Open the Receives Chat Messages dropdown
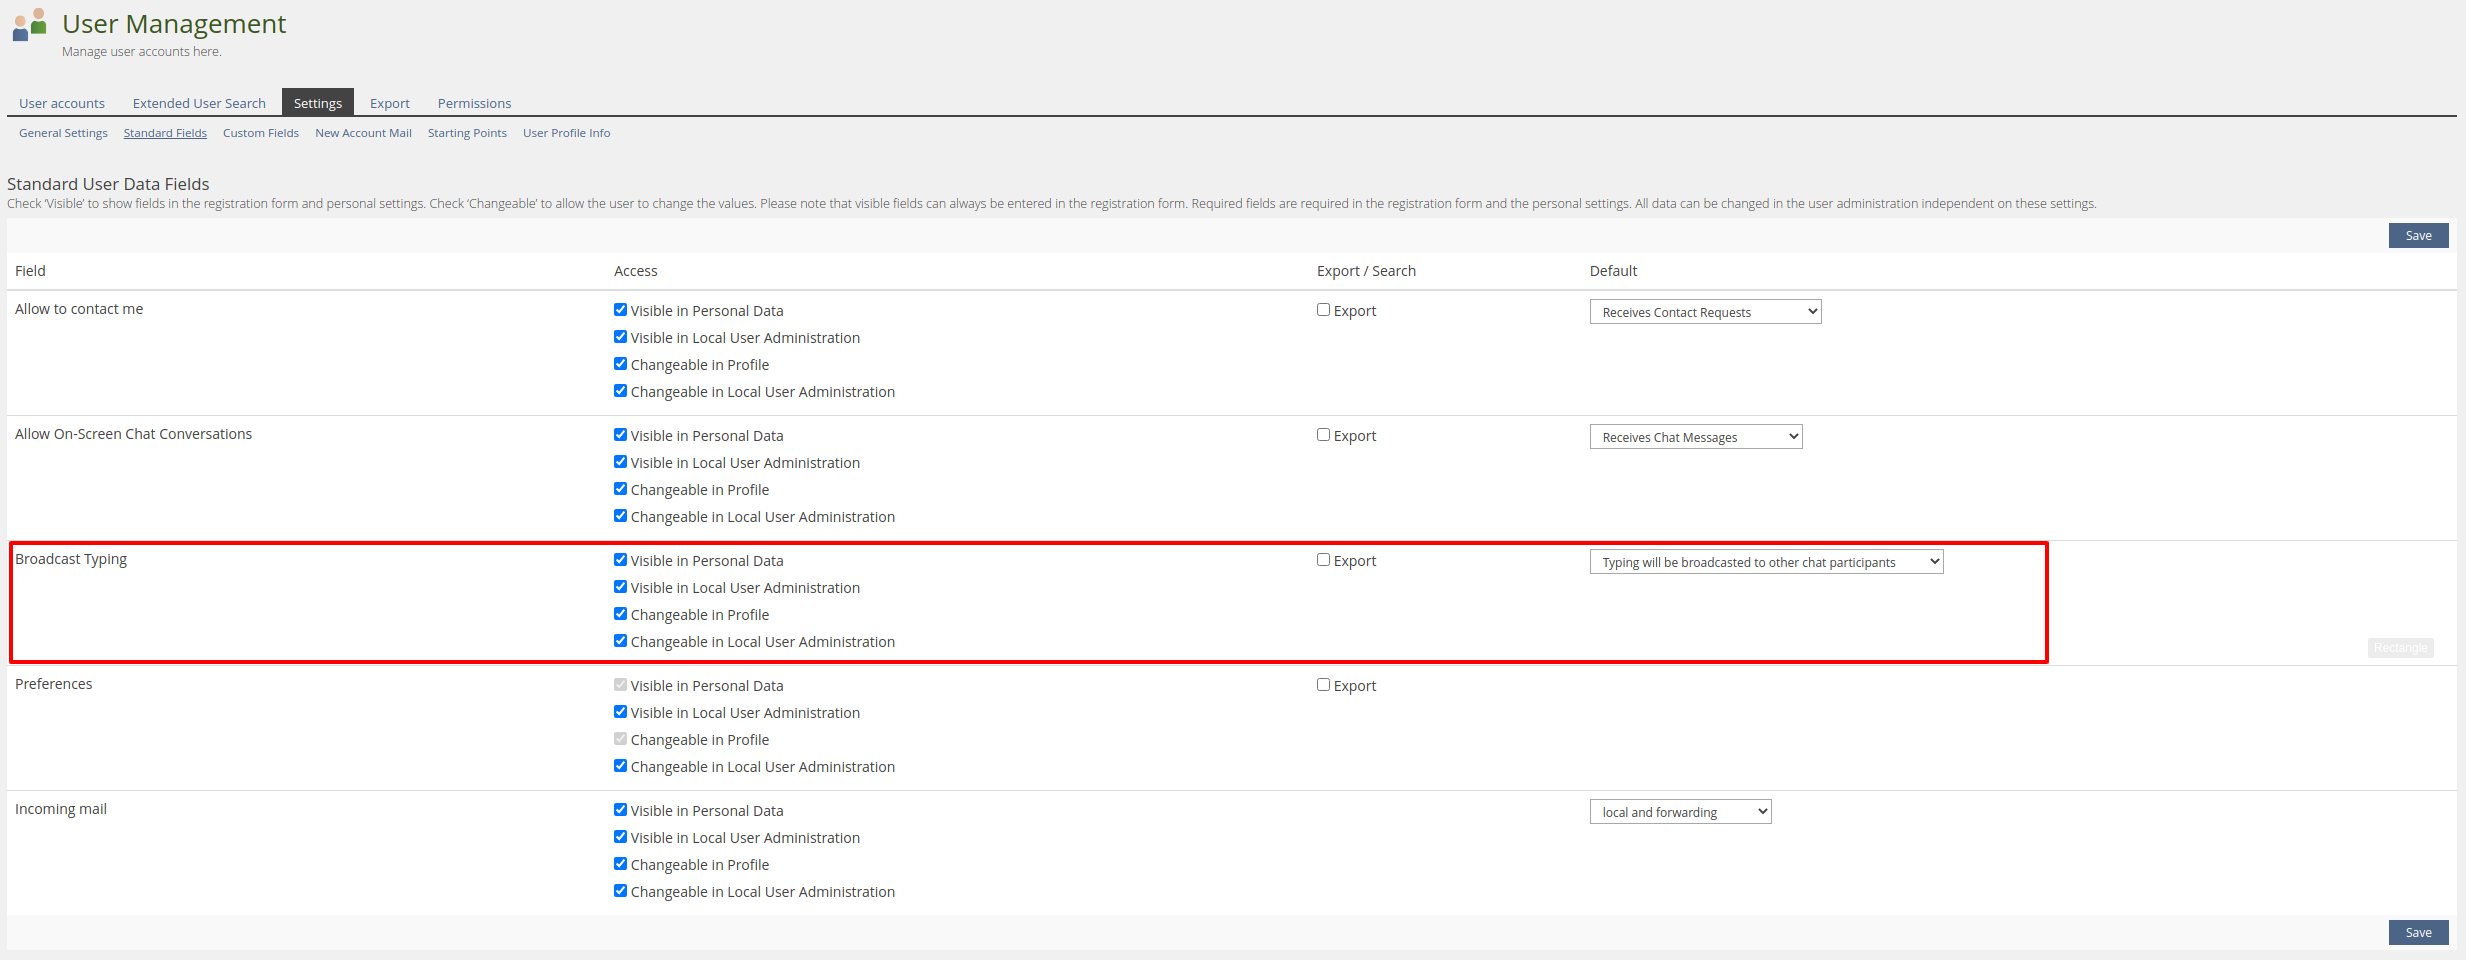The height and width of the screenshot is (960, 2466). (1695, 437)
